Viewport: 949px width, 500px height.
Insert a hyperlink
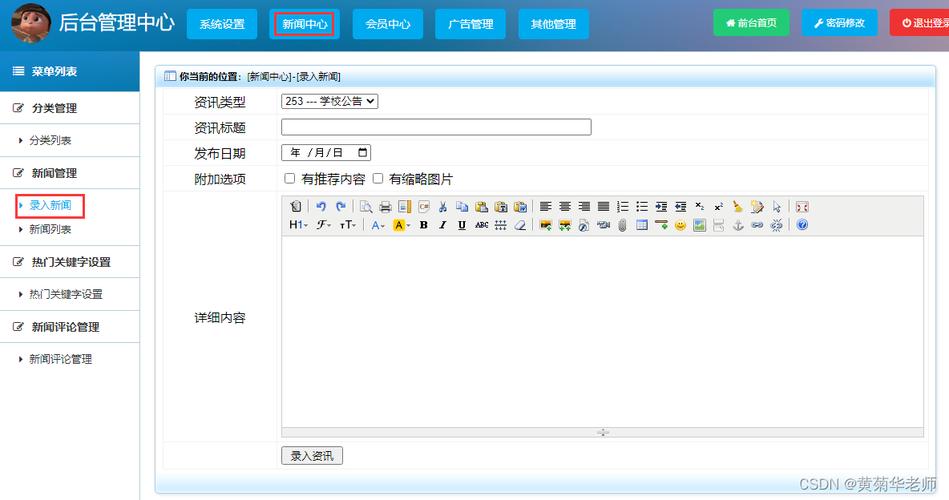click(757, 225)
